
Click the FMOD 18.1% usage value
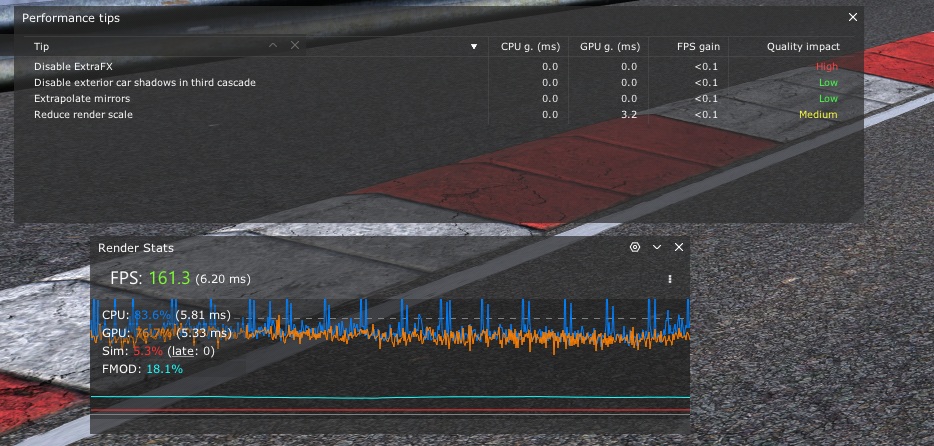pos(165,369)
